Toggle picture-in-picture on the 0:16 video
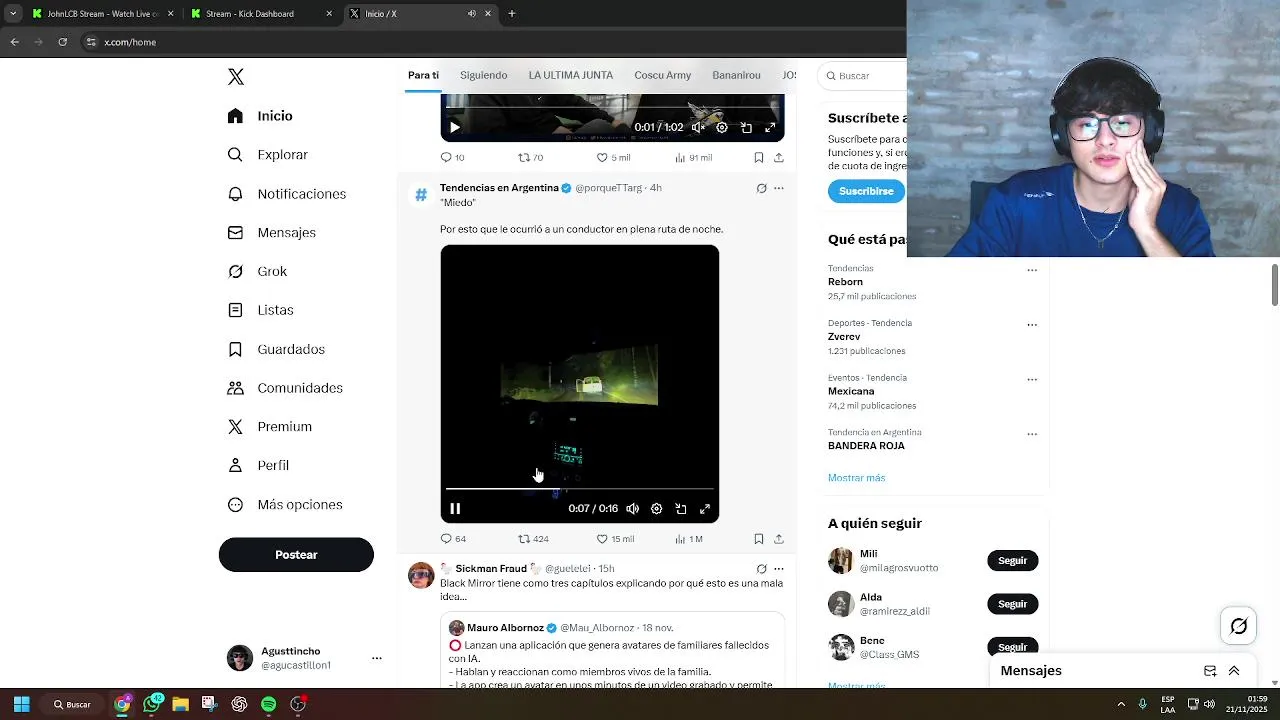 (681, 509)
